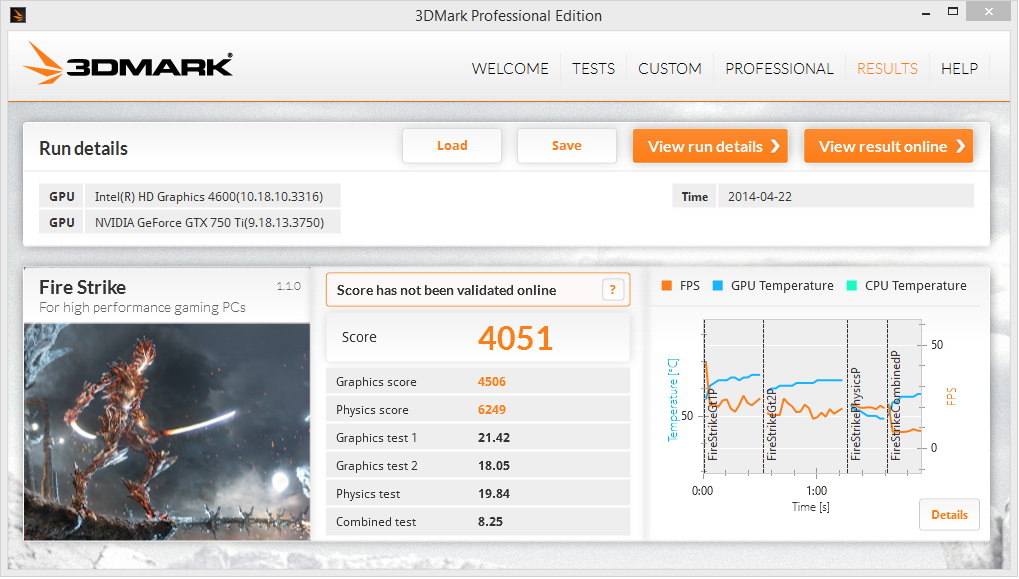This screenshot has height=579, width=1019.
Task: Open chart Details button
Action: (x=949, y=515)
